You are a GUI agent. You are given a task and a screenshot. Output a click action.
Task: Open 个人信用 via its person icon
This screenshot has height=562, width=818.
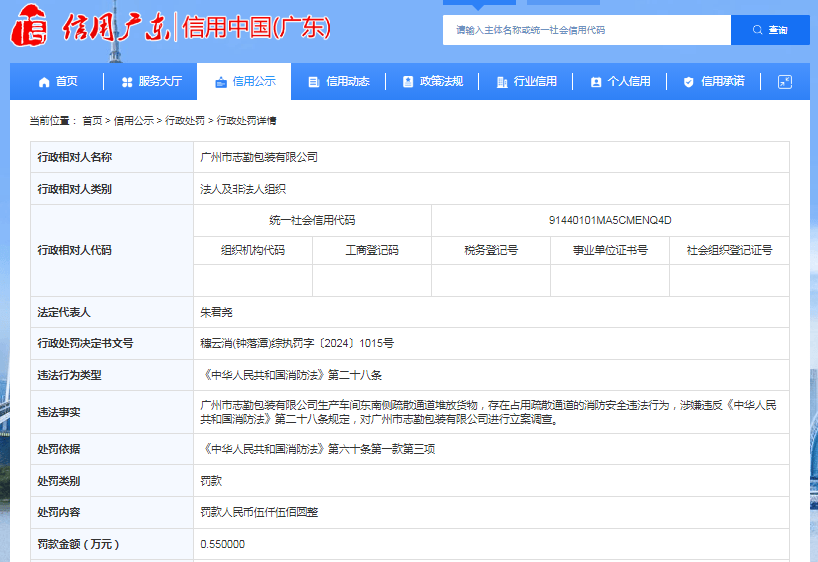(x=596, y=82)
